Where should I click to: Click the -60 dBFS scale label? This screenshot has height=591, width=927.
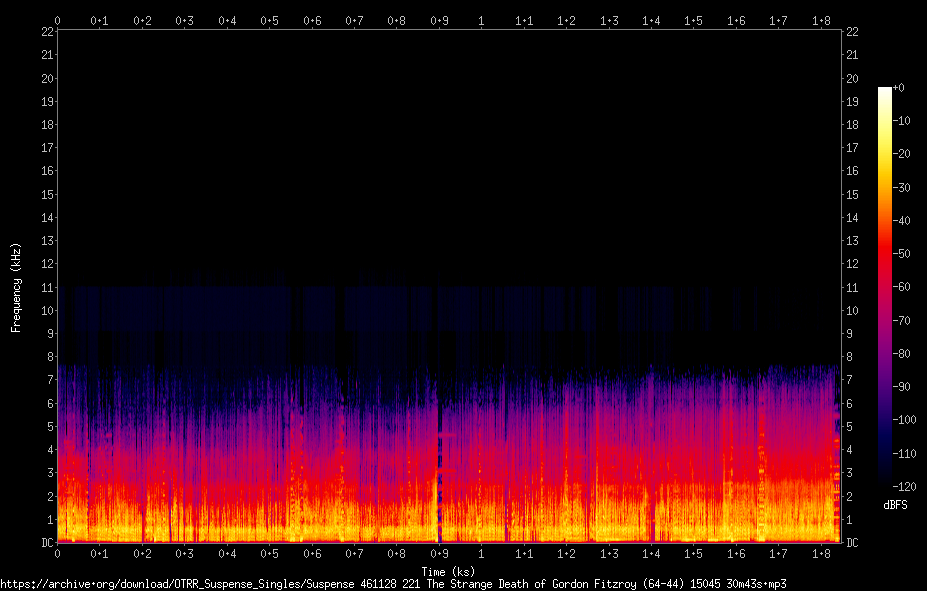click(901, 287)
